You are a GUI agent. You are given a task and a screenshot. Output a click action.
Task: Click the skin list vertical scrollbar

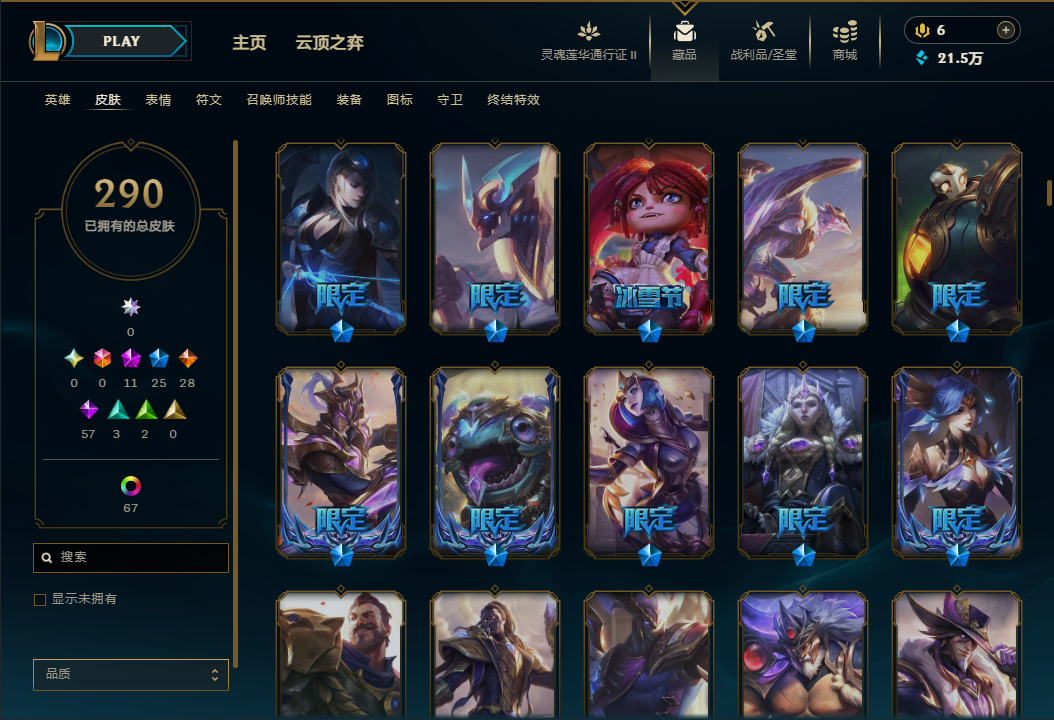pyautogui.click(x=1049, y=192)
